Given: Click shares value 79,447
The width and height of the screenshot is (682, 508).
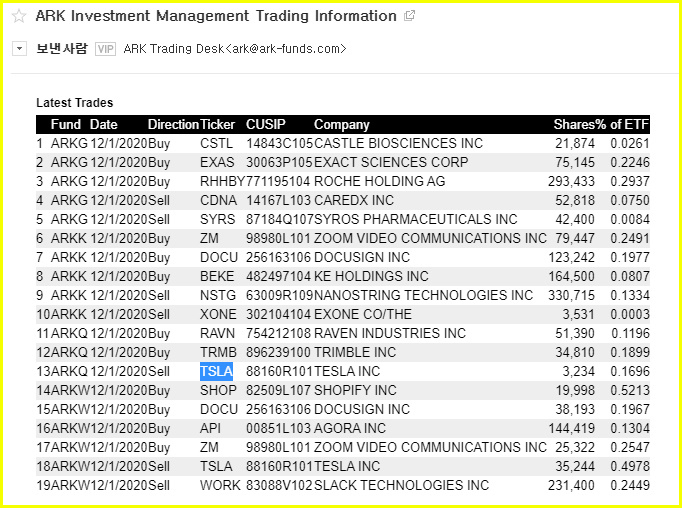Looking at the screenshot, I should (x=575, y=238).
